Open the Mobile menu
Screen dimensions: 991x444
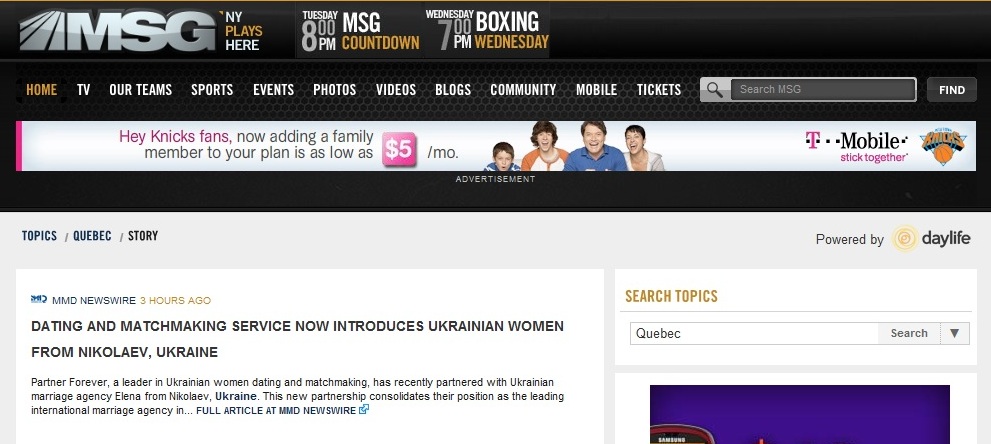pos(597,90)
